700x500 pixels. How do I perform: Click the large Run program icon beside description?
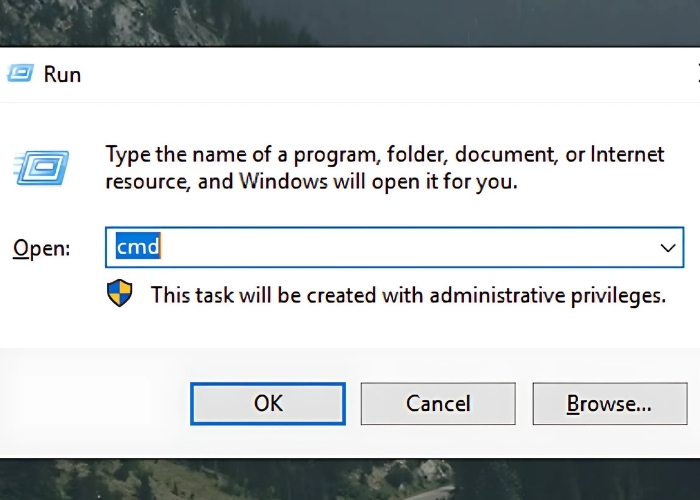click(x=42, y=168)
